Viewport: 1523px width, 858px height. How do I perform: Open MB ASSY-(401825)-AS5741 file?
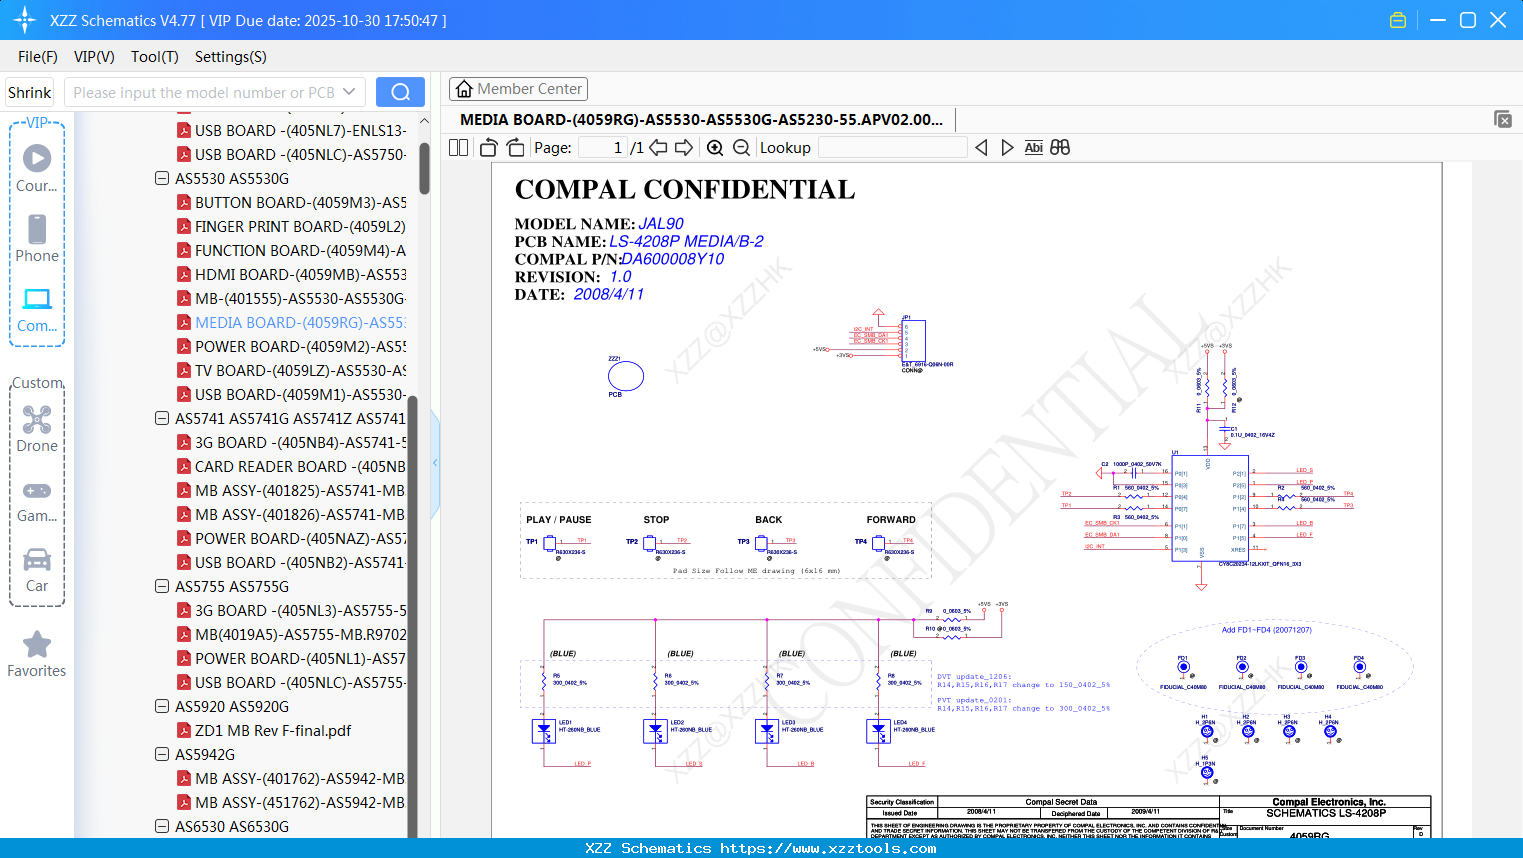[292, 490]
